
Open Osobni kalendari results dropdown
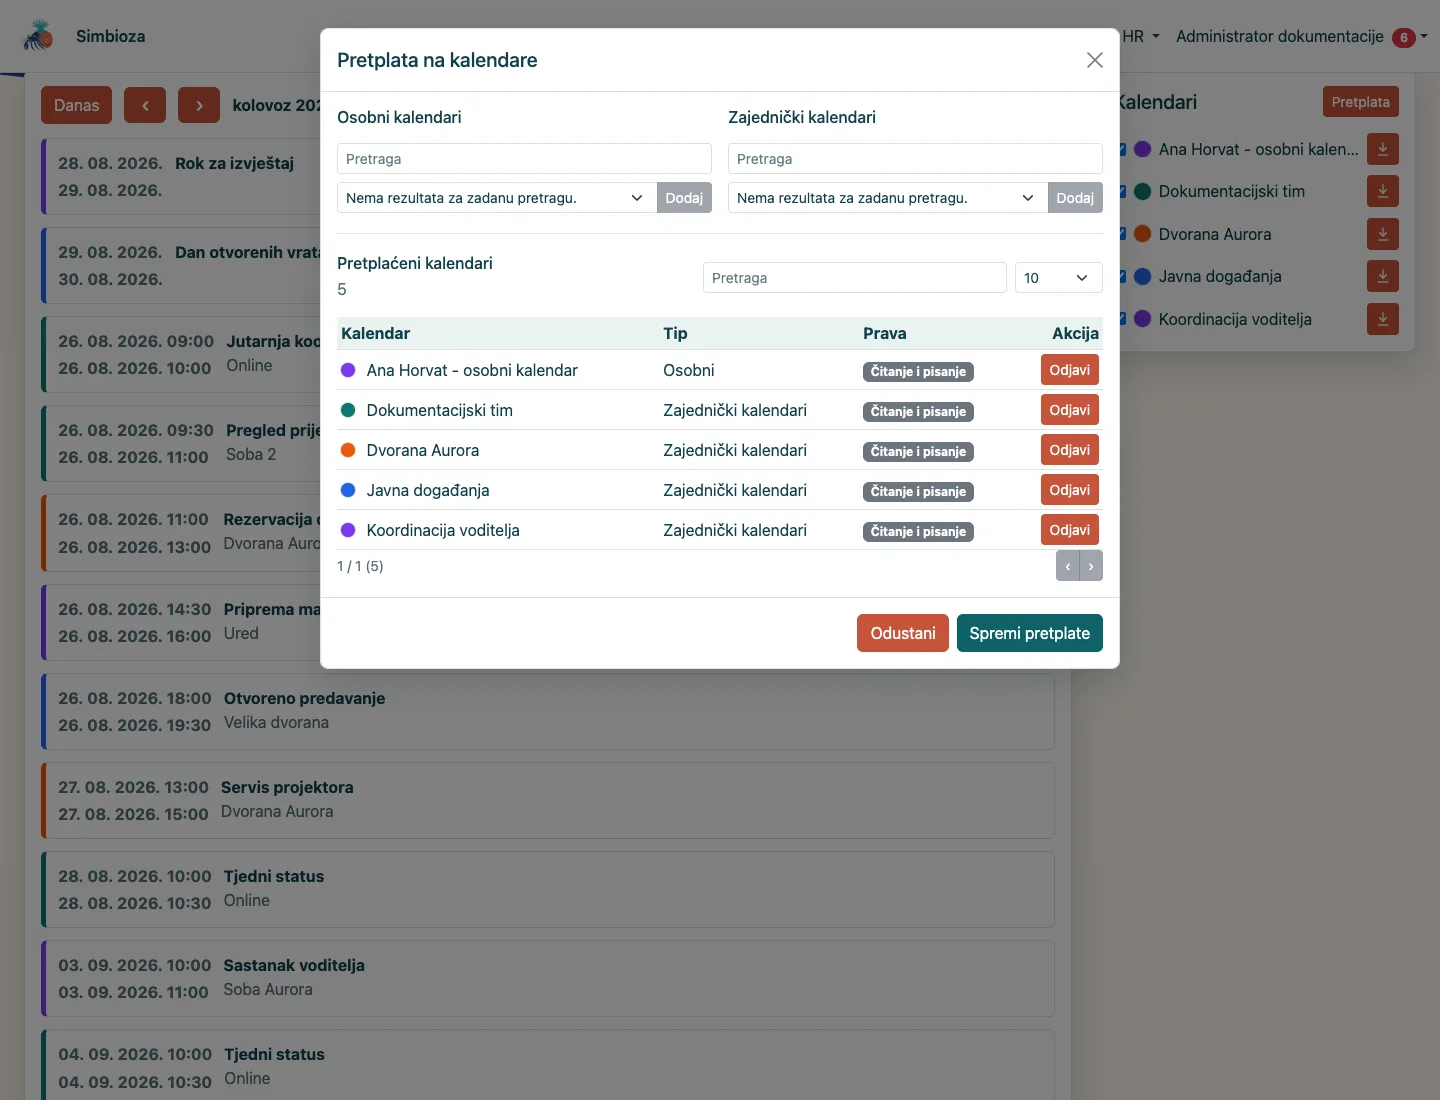(x=497, y=198)
